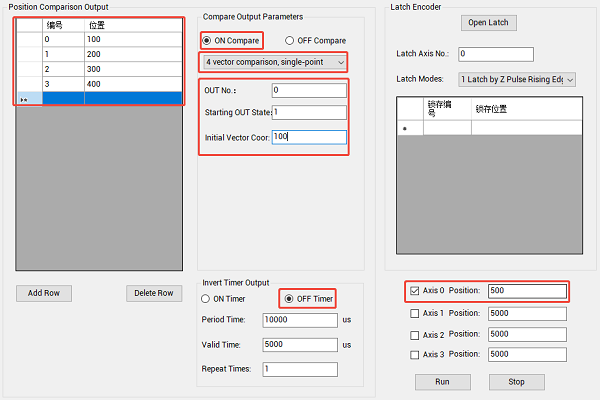Viewport: 600px width, 400px height.
Task: Uncheck the Axis 0 checkbox
Action: [x=415, y=291]
